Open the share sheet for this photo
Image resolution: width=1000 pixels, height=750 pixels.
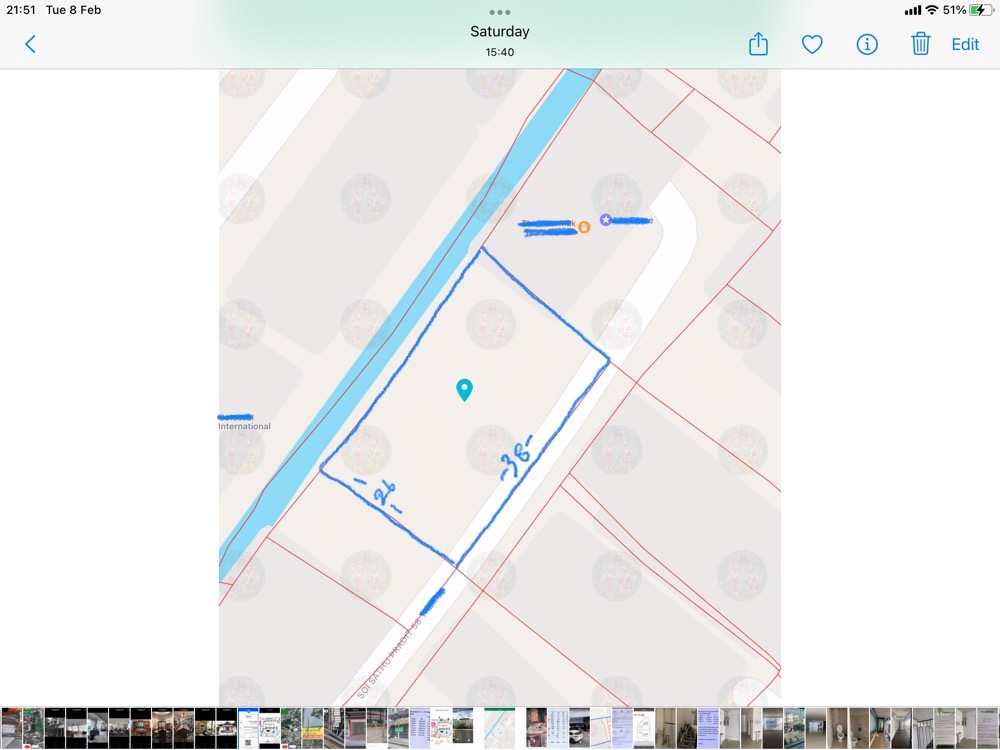pyautogui.click(x=758, y=43)
